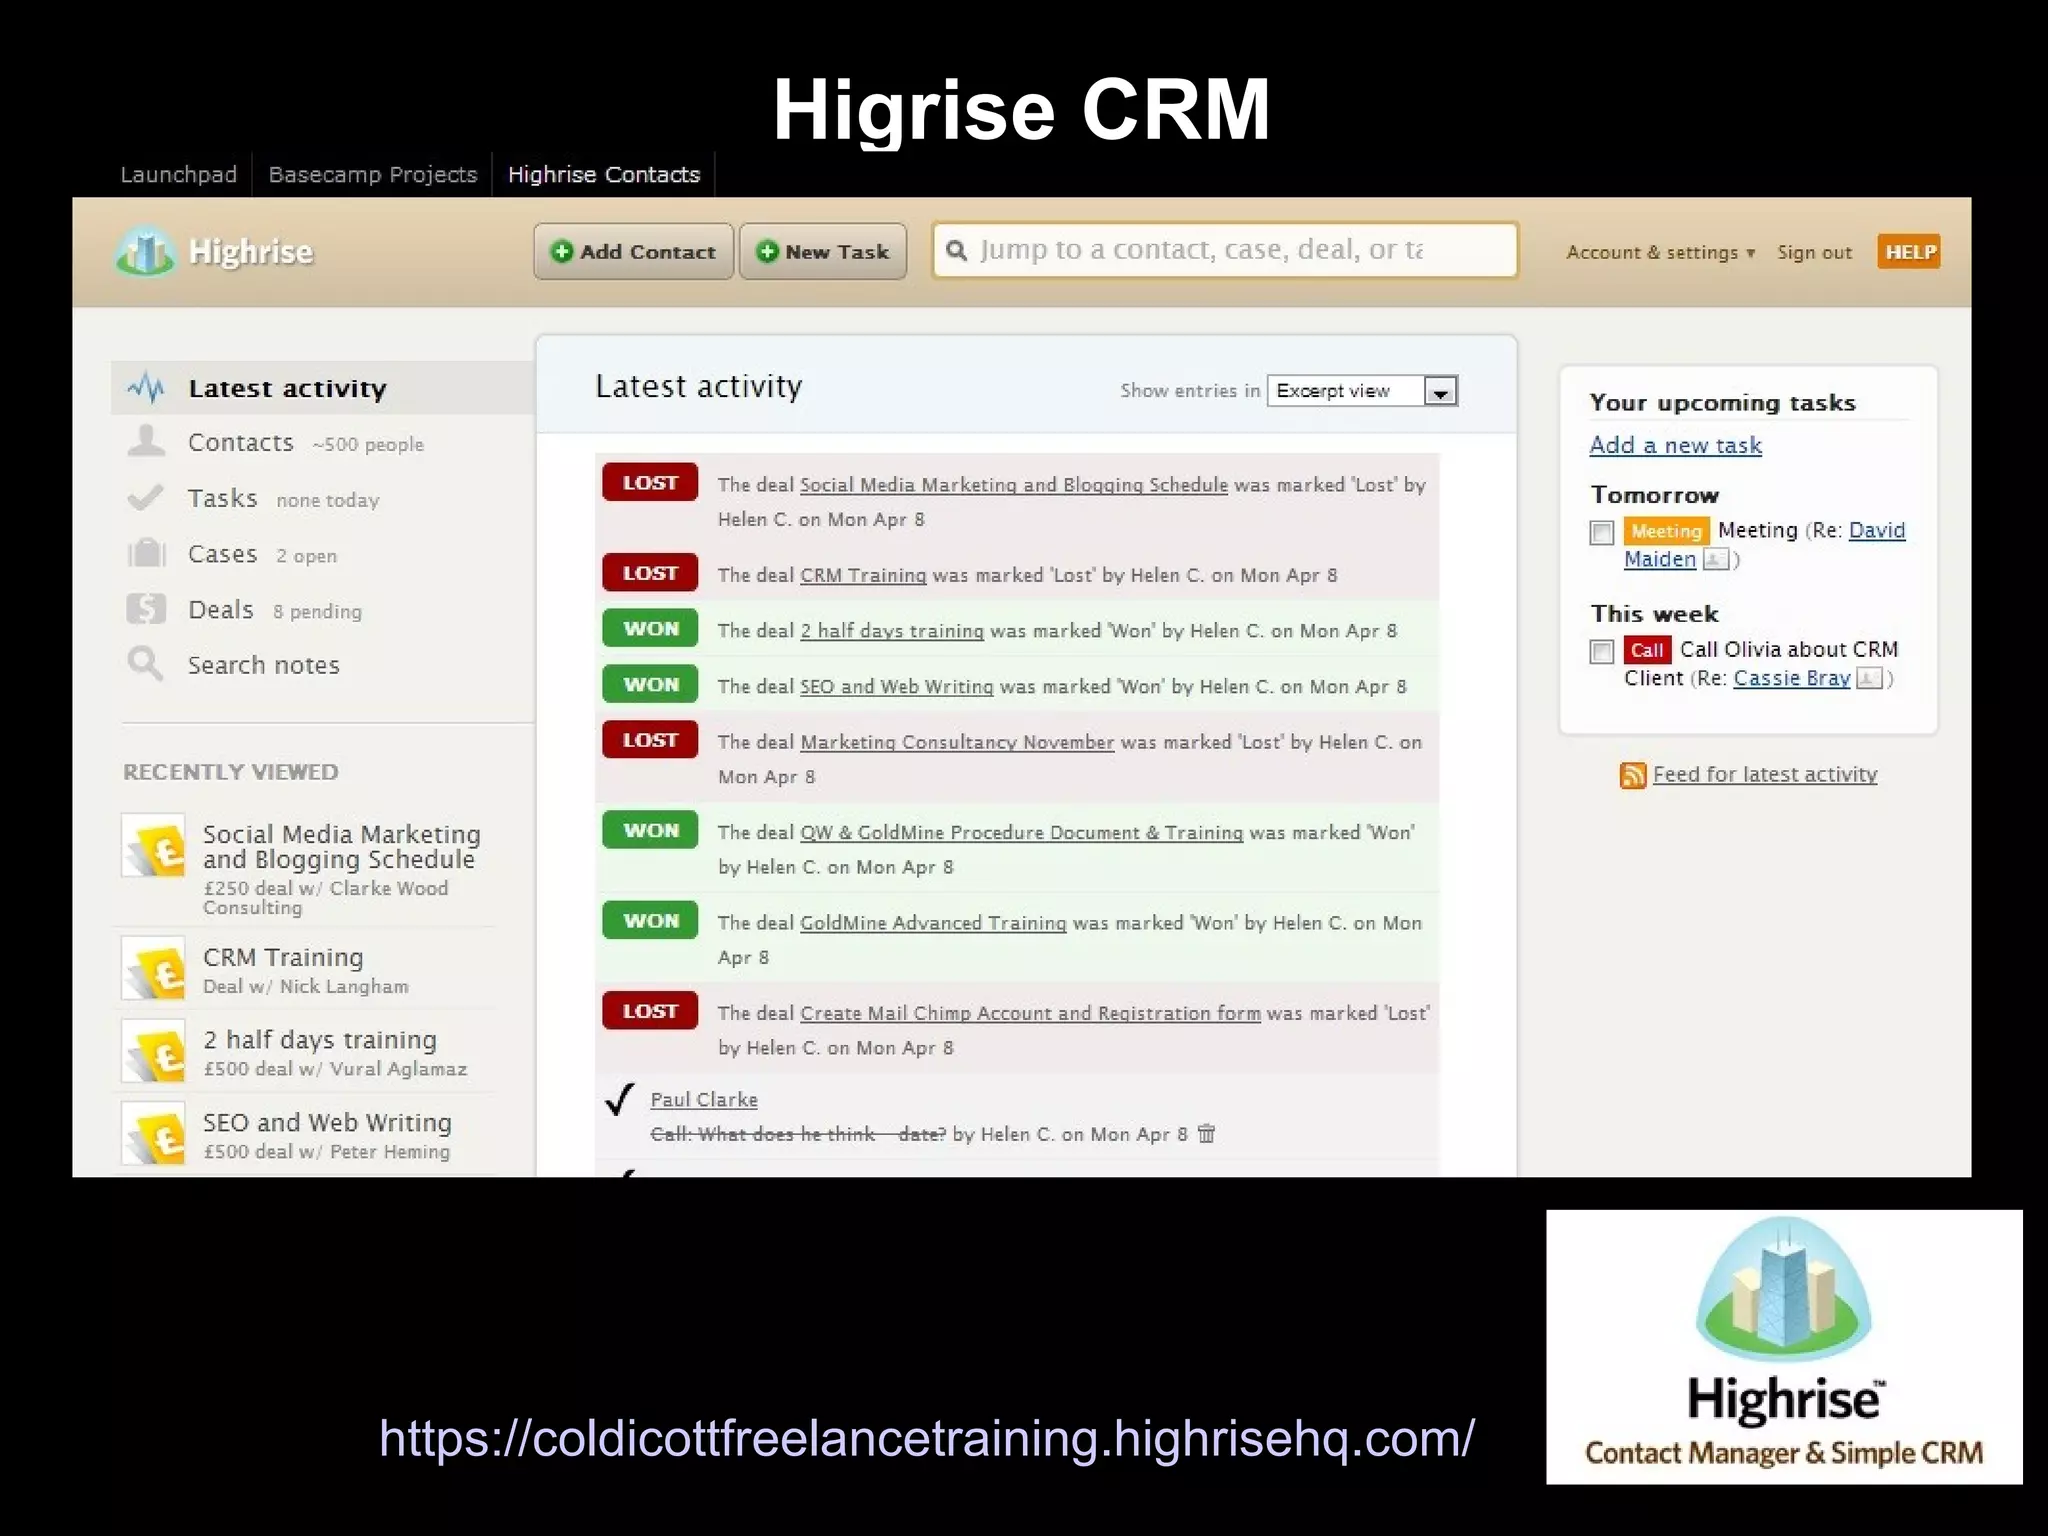Image resolution: width=2048 pixels, height=1536 pixels.
Task: Open Create Mail Chimp Account deal link
Action: [1030, 1013]
